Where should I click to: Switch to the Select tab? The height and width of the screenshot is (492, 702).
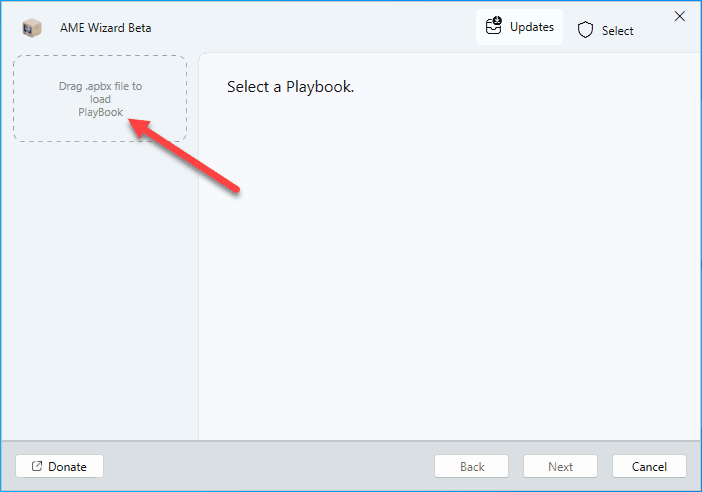point(606,30)
